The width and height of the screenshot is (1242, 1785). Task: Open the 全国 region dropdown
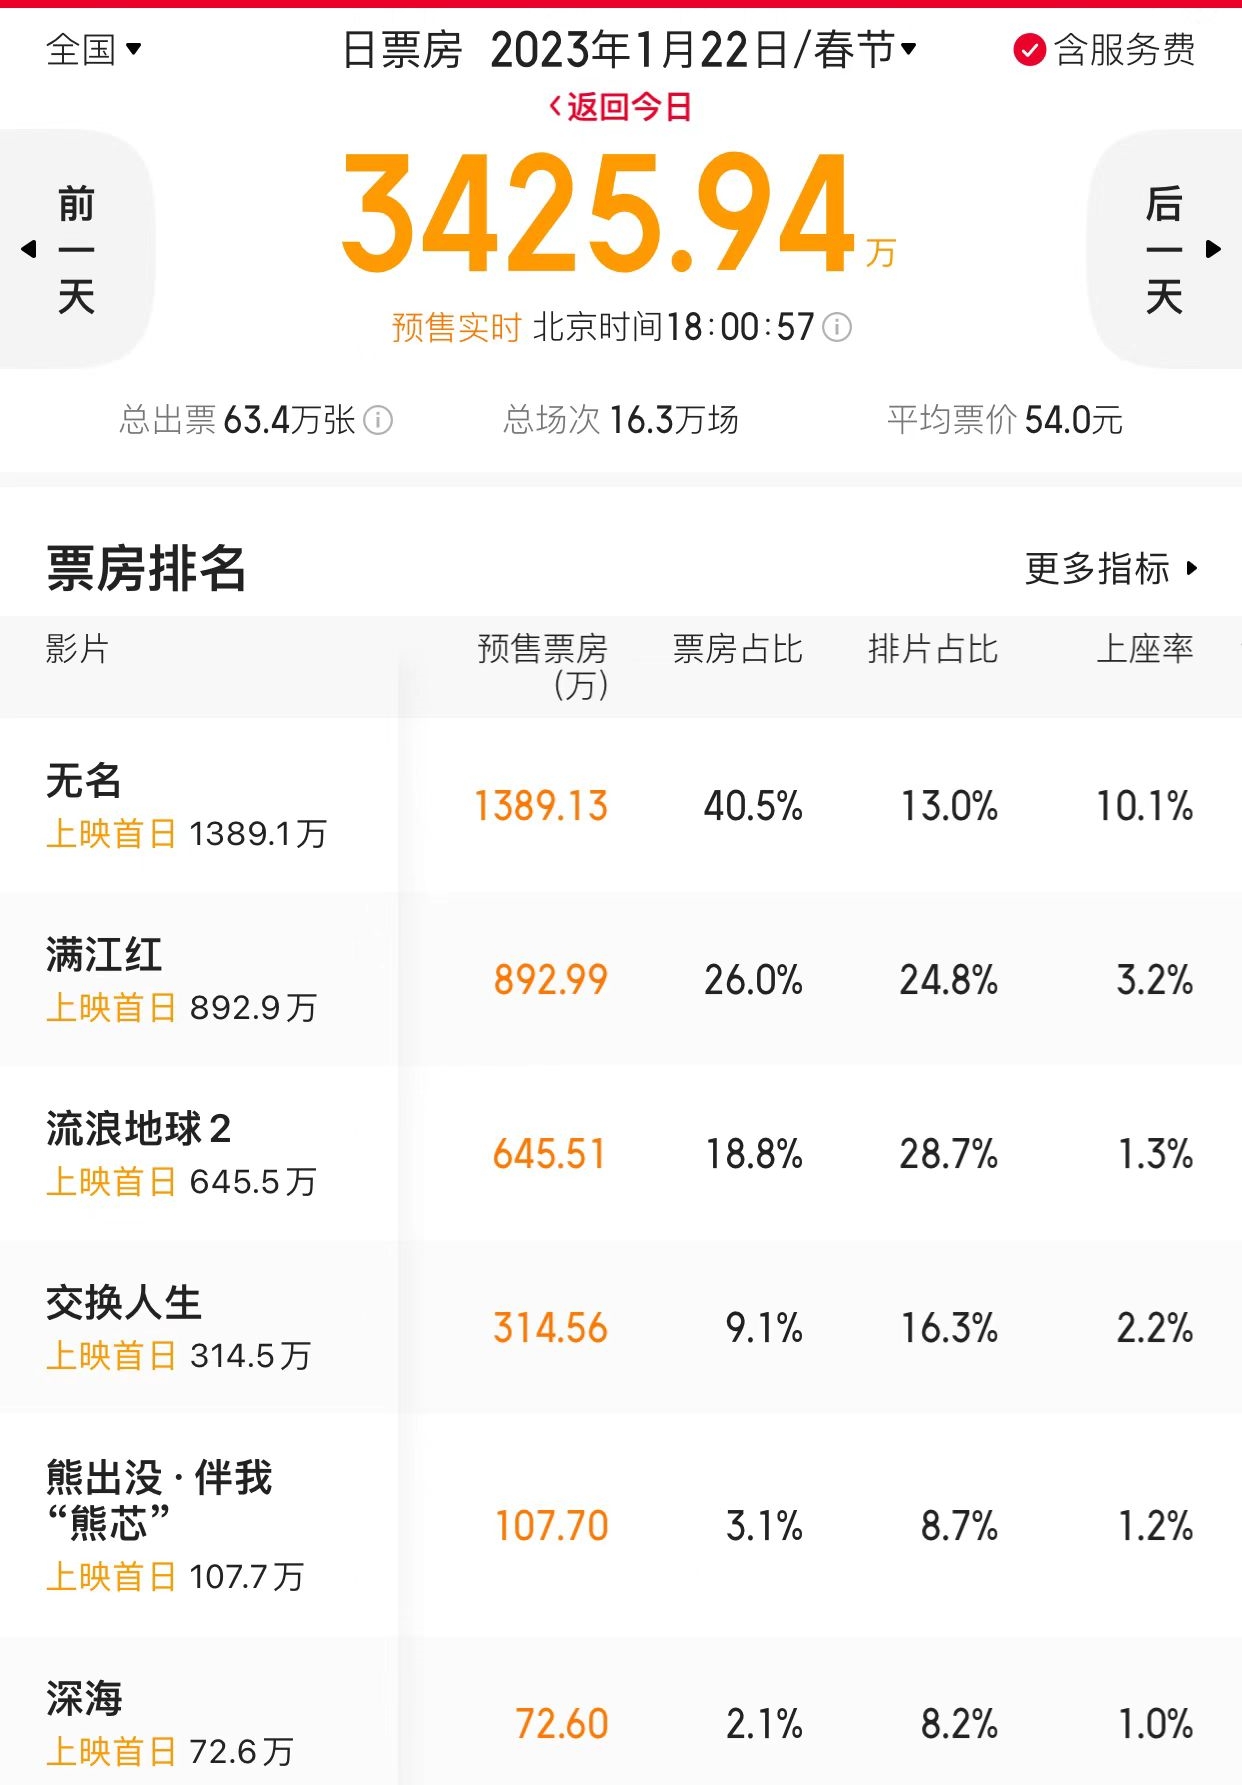[94, 49]
